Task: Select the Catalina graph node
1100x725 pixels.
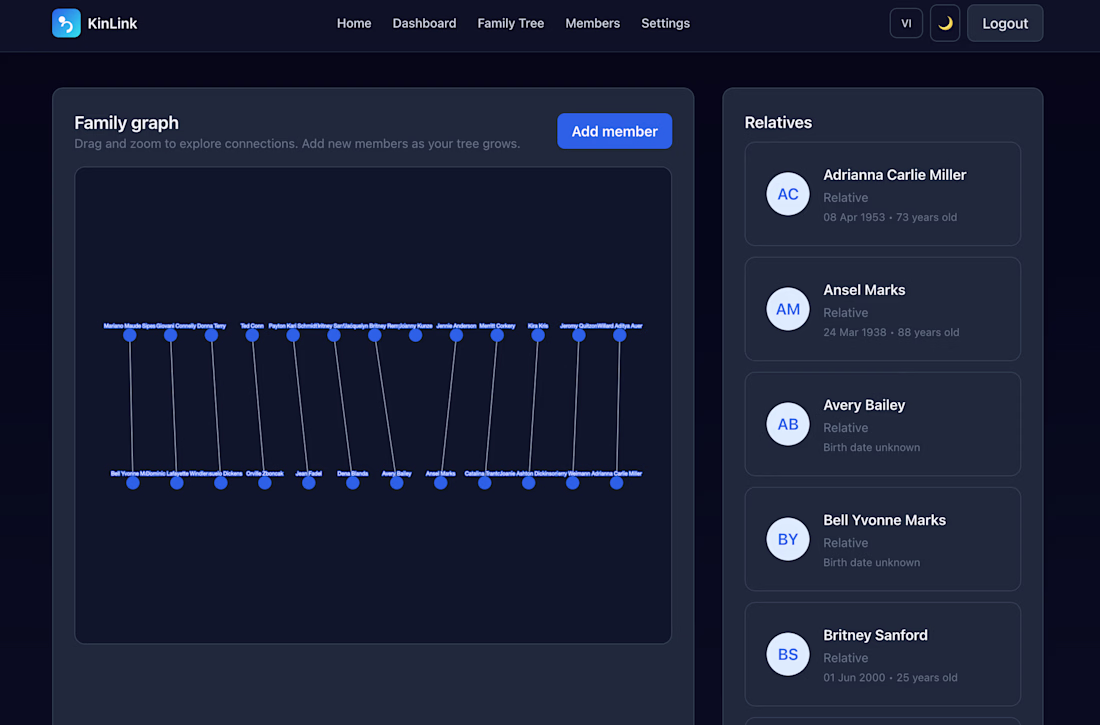Action: 485,483
